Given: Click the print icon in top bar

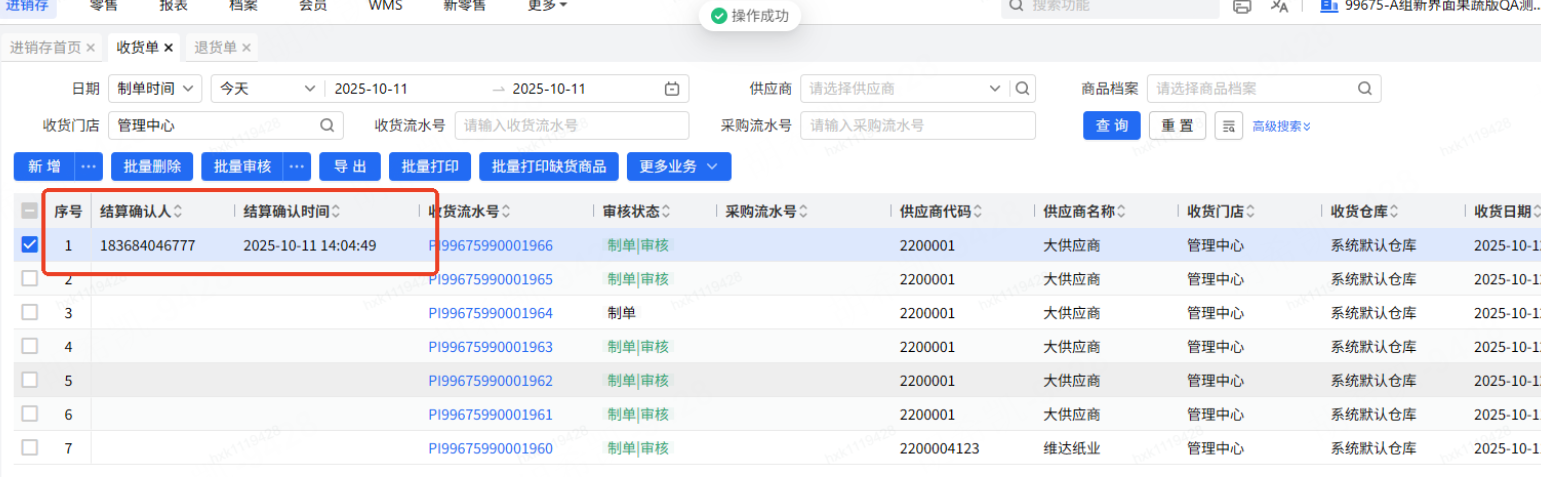Looking at the screenshot, I should [x=1242, y=6].
